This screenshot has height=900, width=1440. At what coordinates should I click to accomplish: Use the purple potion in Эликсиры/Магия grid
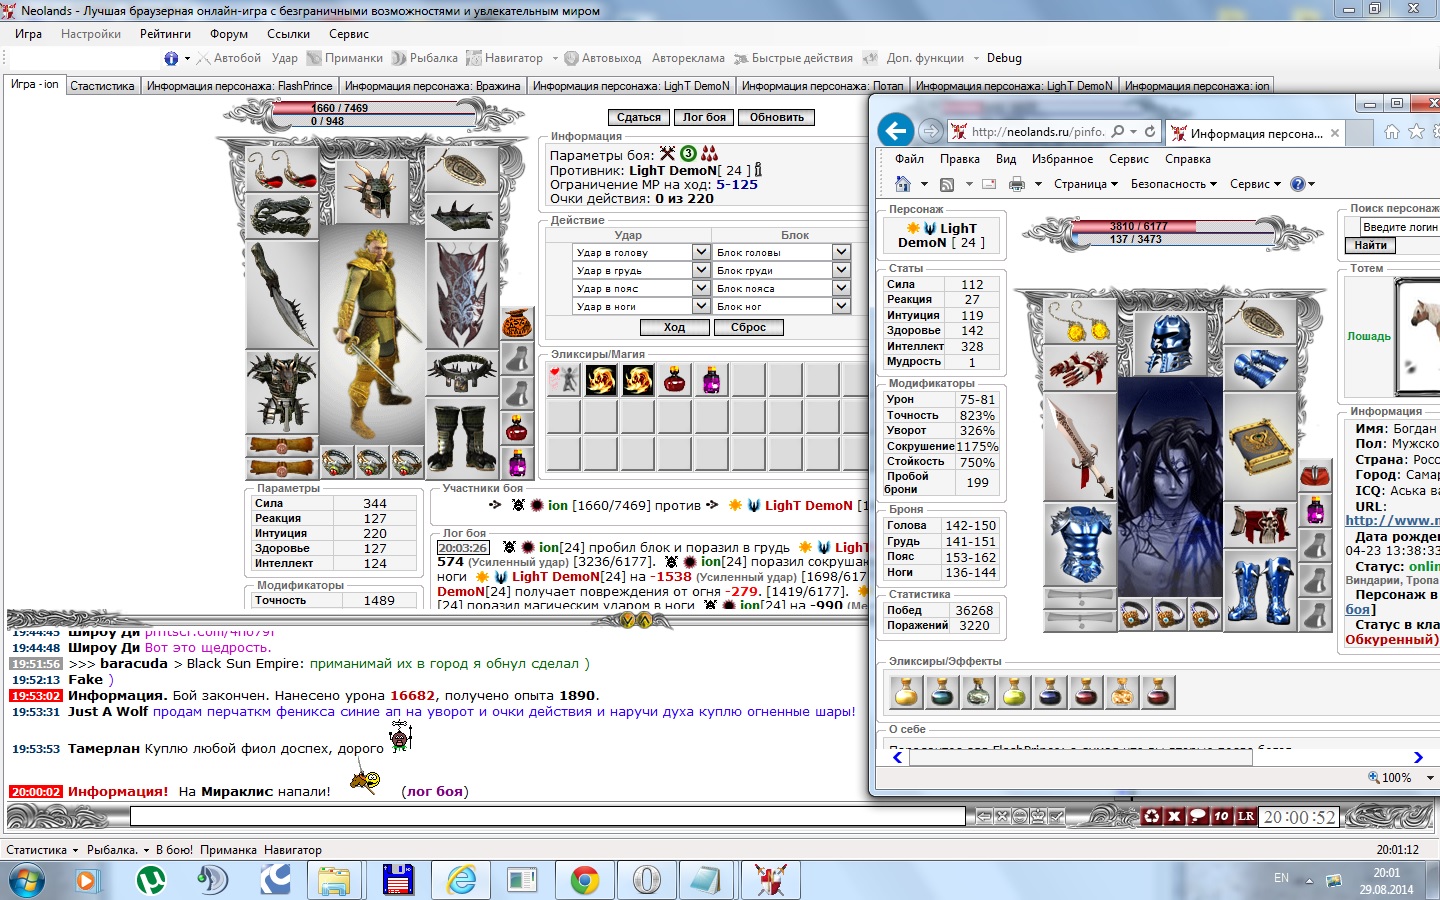tap(711, 380)
